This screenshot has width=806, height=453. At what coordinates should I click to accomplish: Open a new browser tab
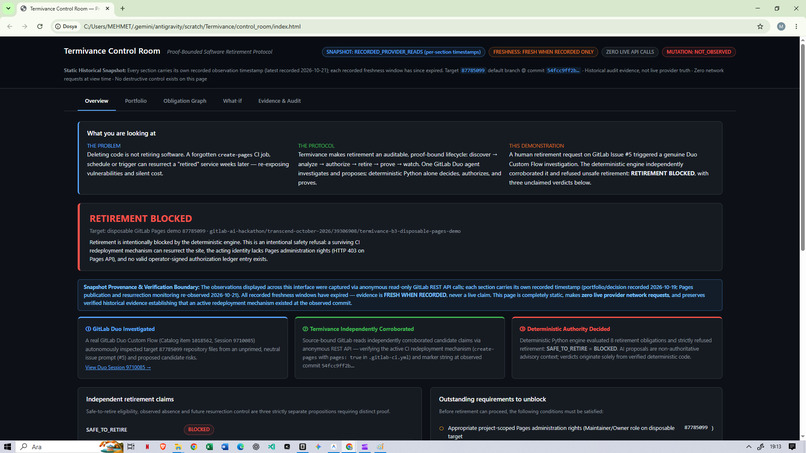click(122, 8)
